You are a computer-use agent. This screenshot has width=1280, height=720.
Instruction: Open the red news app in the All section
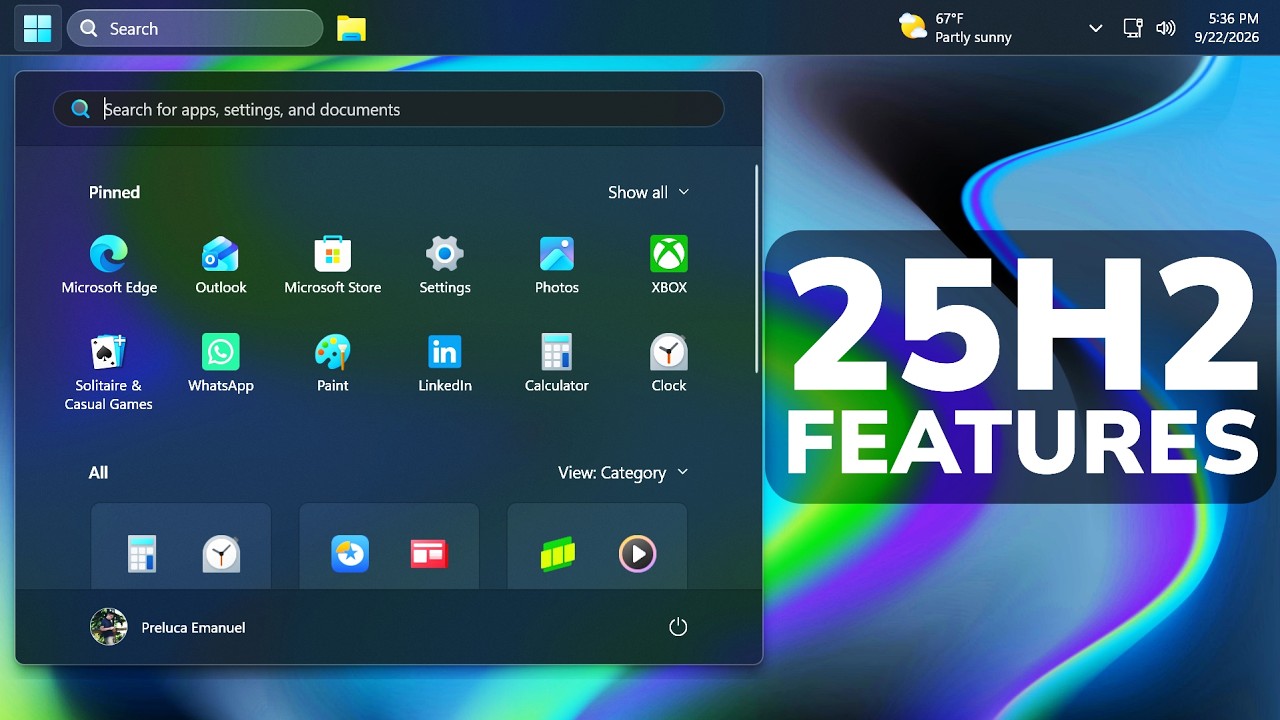click(429, 554)
